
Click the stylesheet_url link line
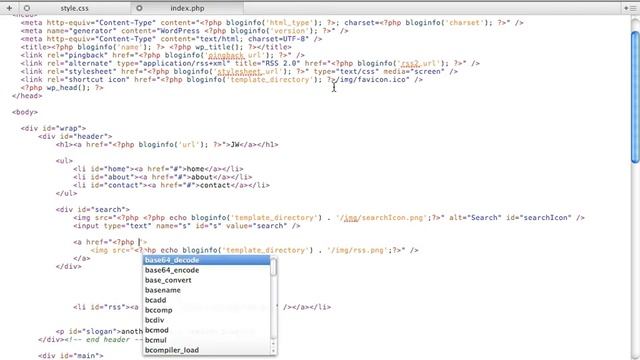pos(239,71)
